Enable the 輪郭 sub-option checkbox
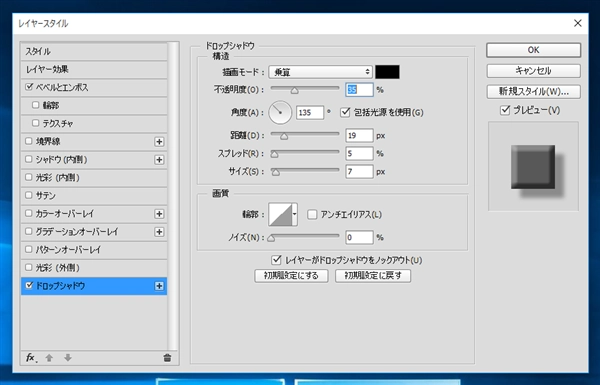The image size is (600, 385). (36, 105)
